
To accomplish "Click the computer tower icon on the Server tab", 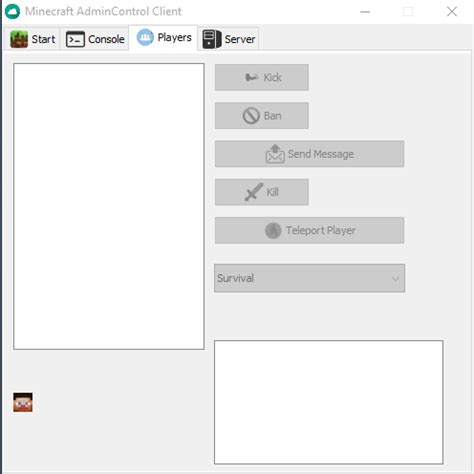I will [212, 39].
